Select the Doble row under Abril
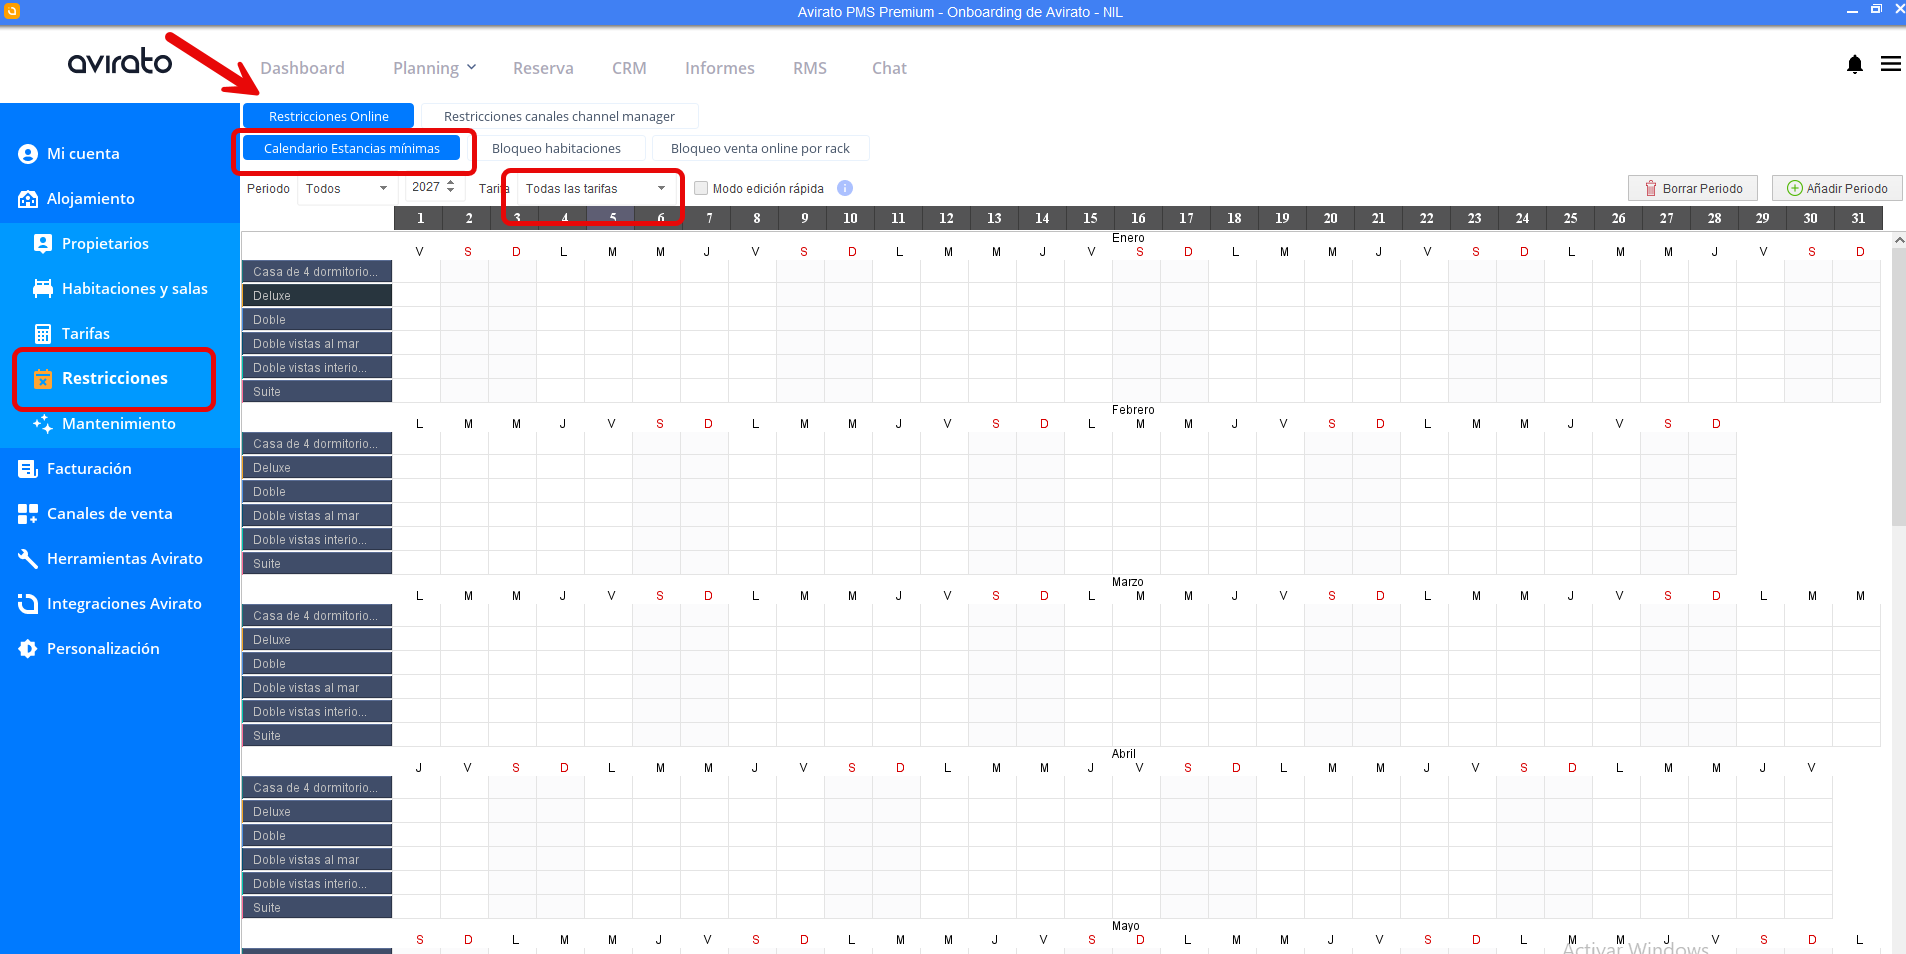 317,836
